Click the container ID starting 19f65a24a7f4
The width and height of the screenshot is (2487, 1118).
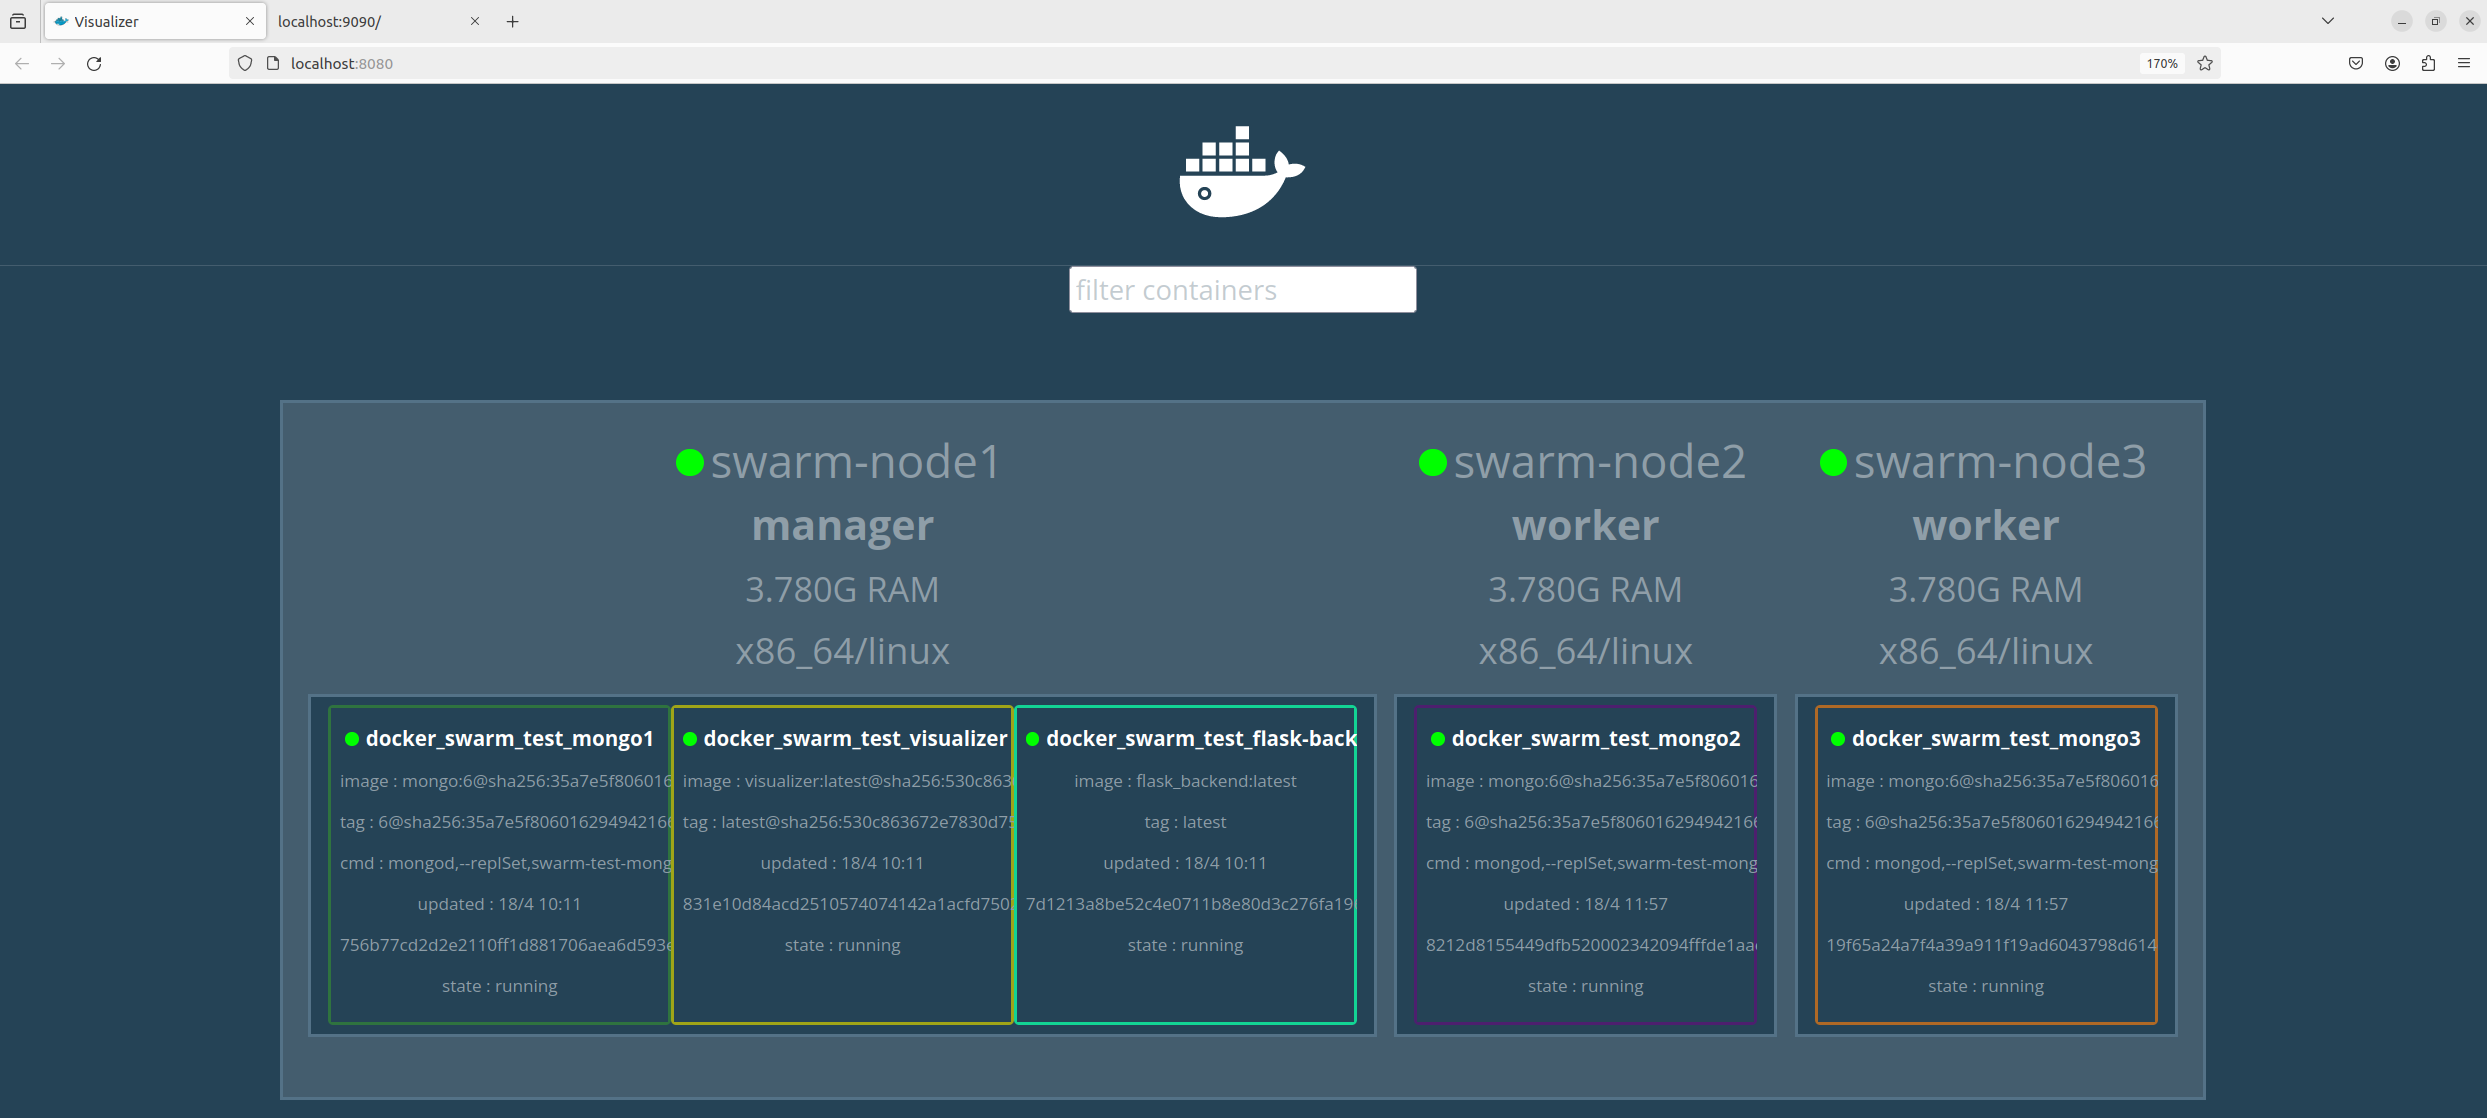tap(1991, 945)
